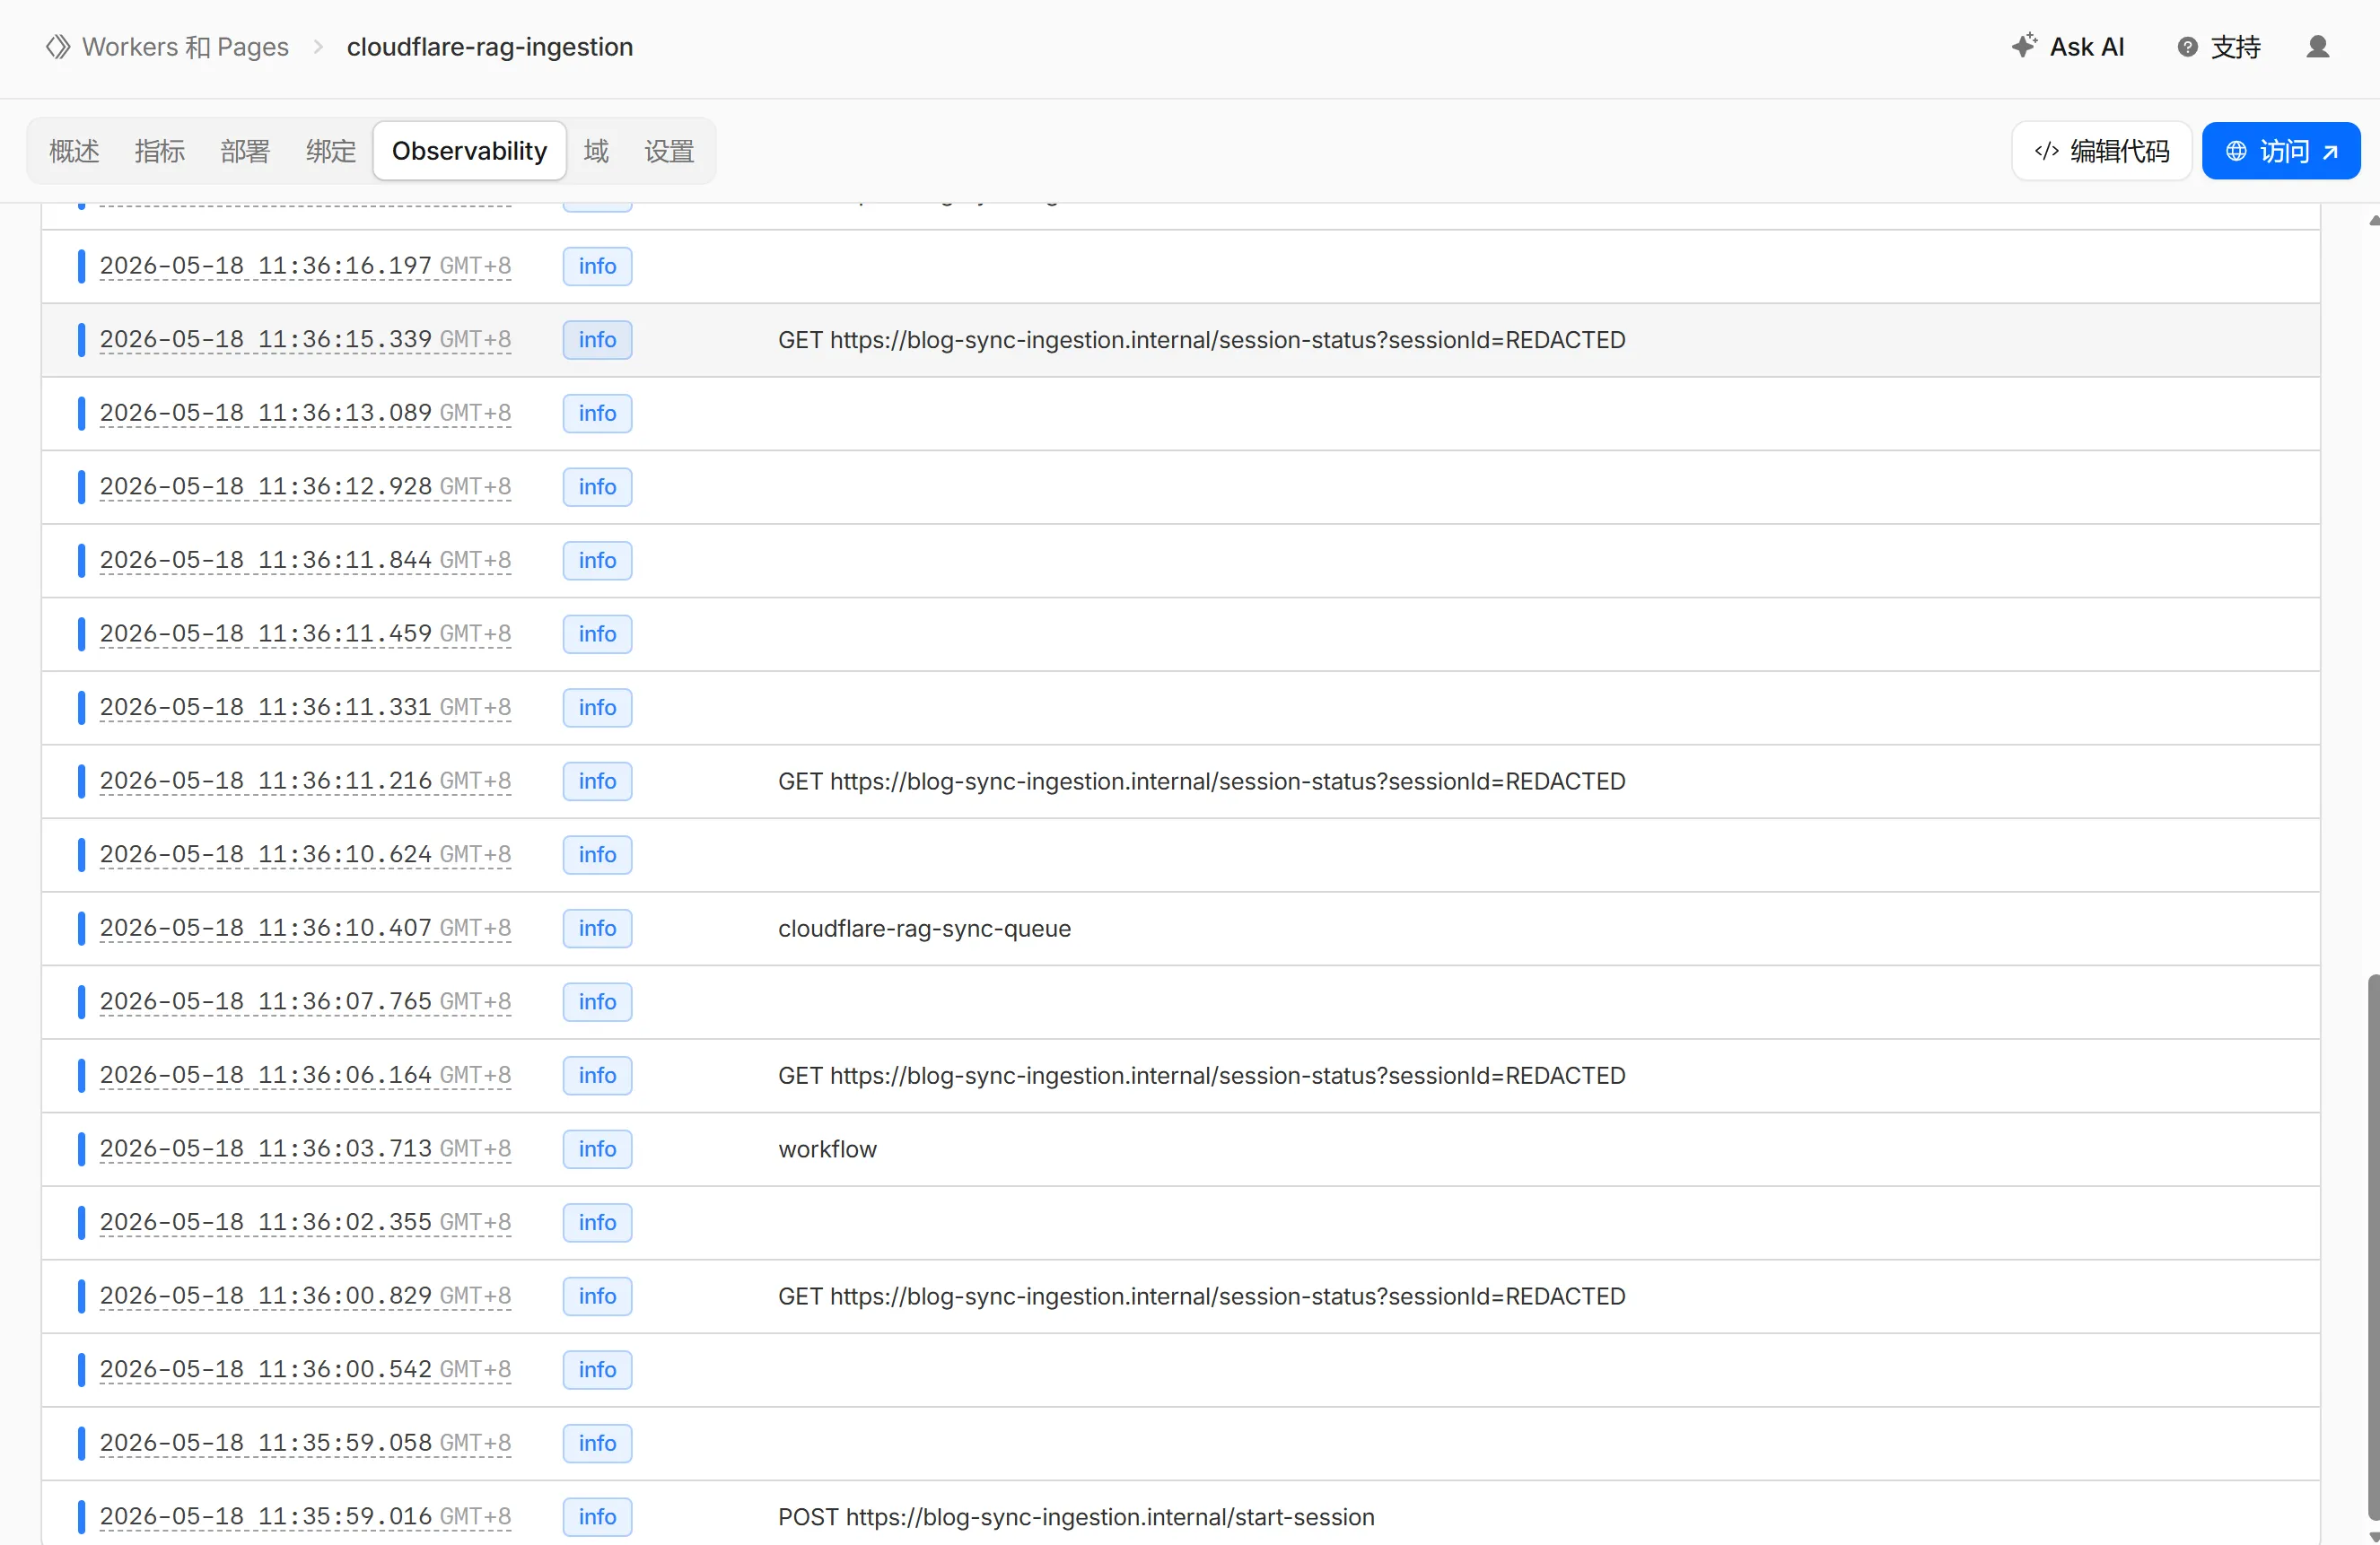
Task: Click info badge on the 11:36:12.928 row
Action: pyautogui.click(x=597, y=487)
